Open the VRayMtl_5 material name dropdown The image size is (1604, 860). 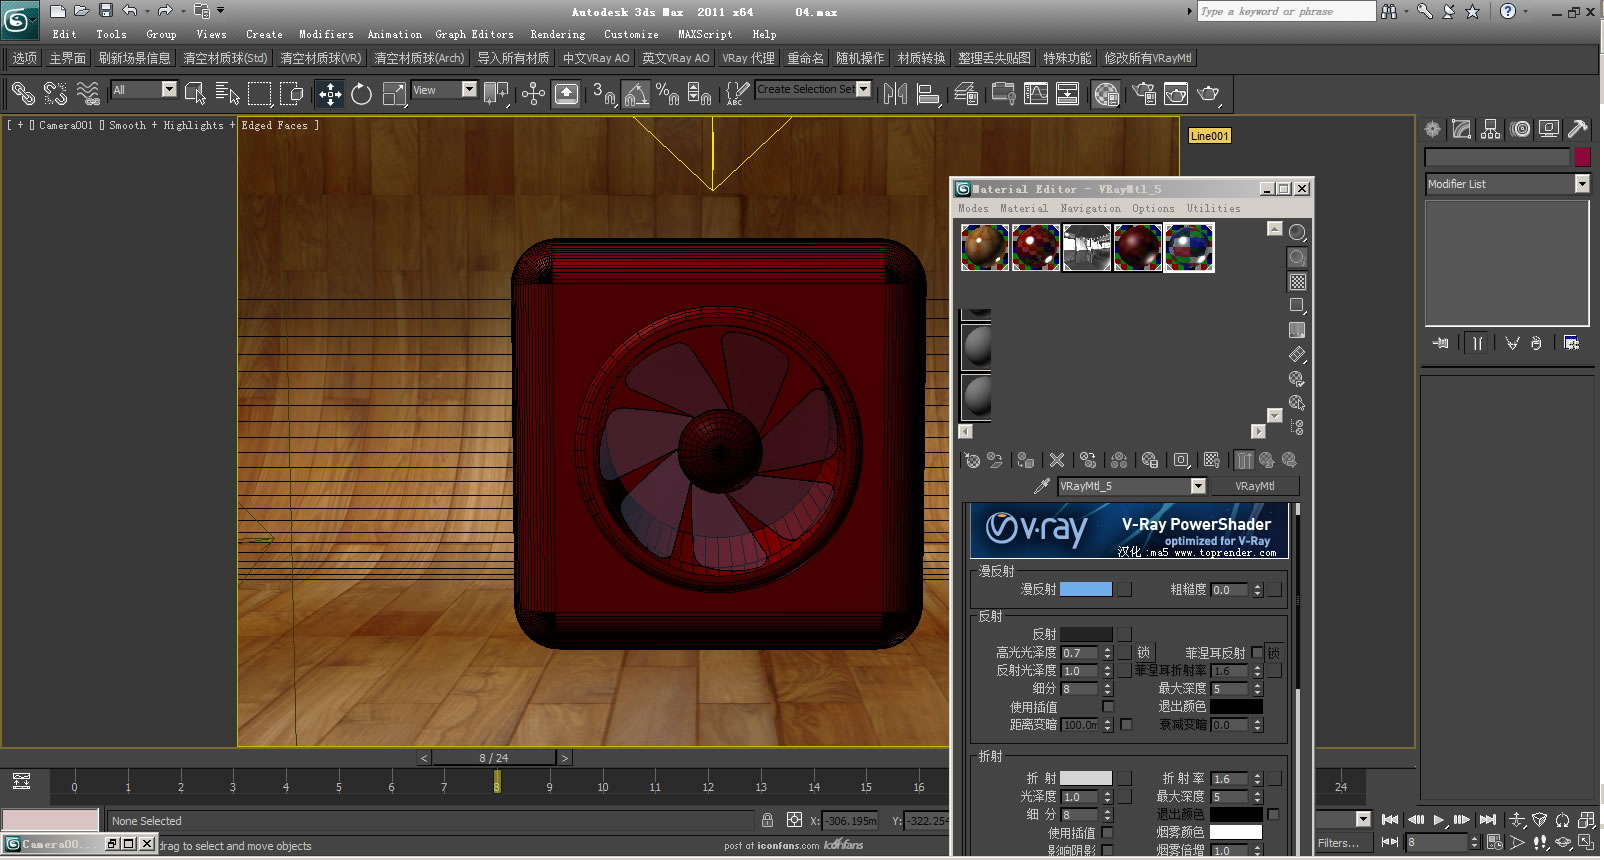1198,486
